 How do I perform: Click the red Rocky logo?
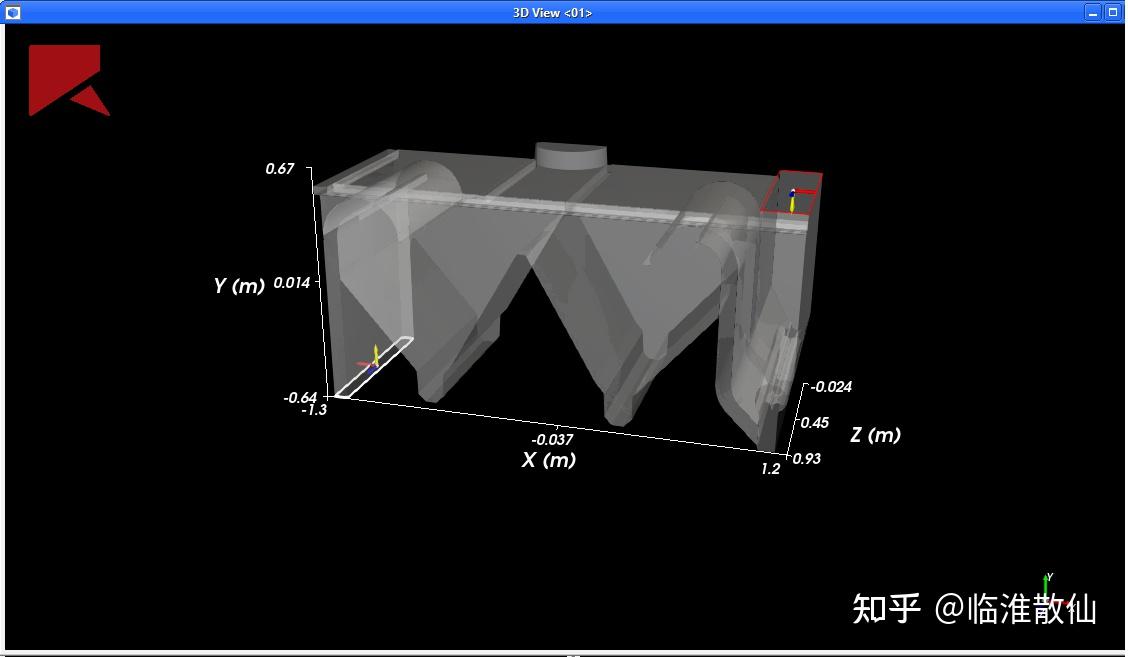click(69, 80)
